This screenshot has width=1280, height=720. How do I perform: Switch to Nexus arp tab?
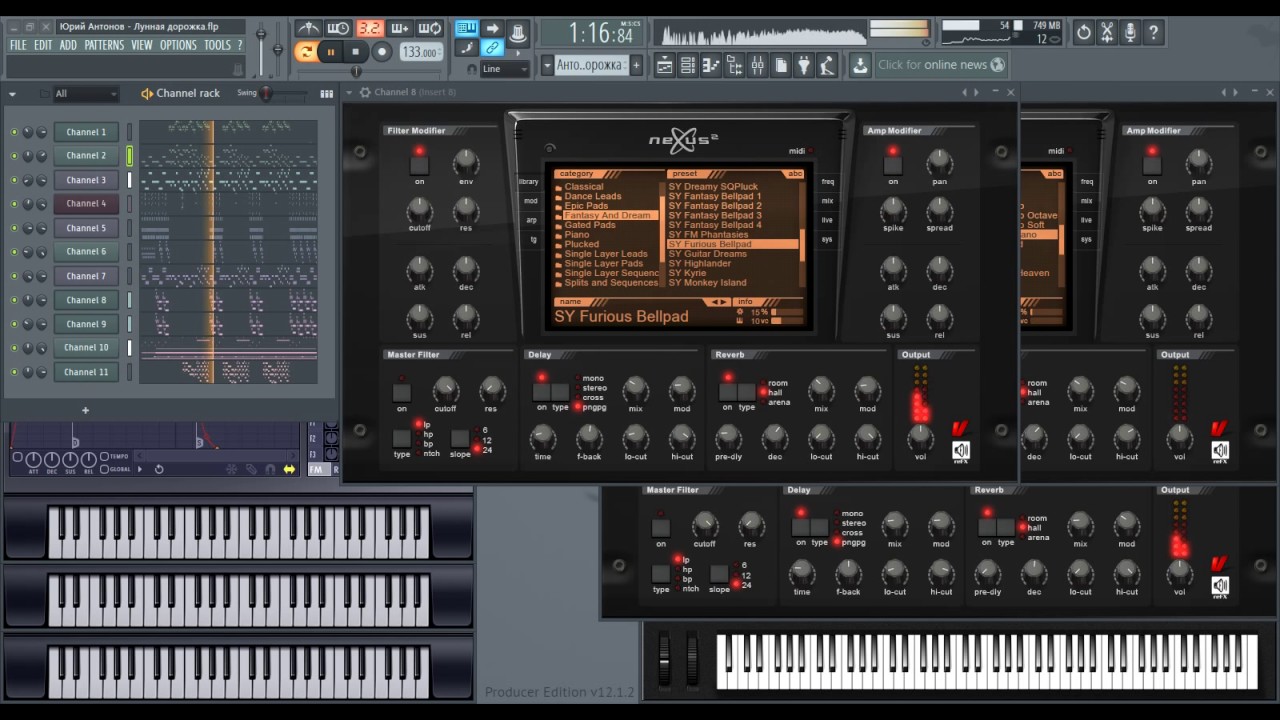click(x=530, y=220)
